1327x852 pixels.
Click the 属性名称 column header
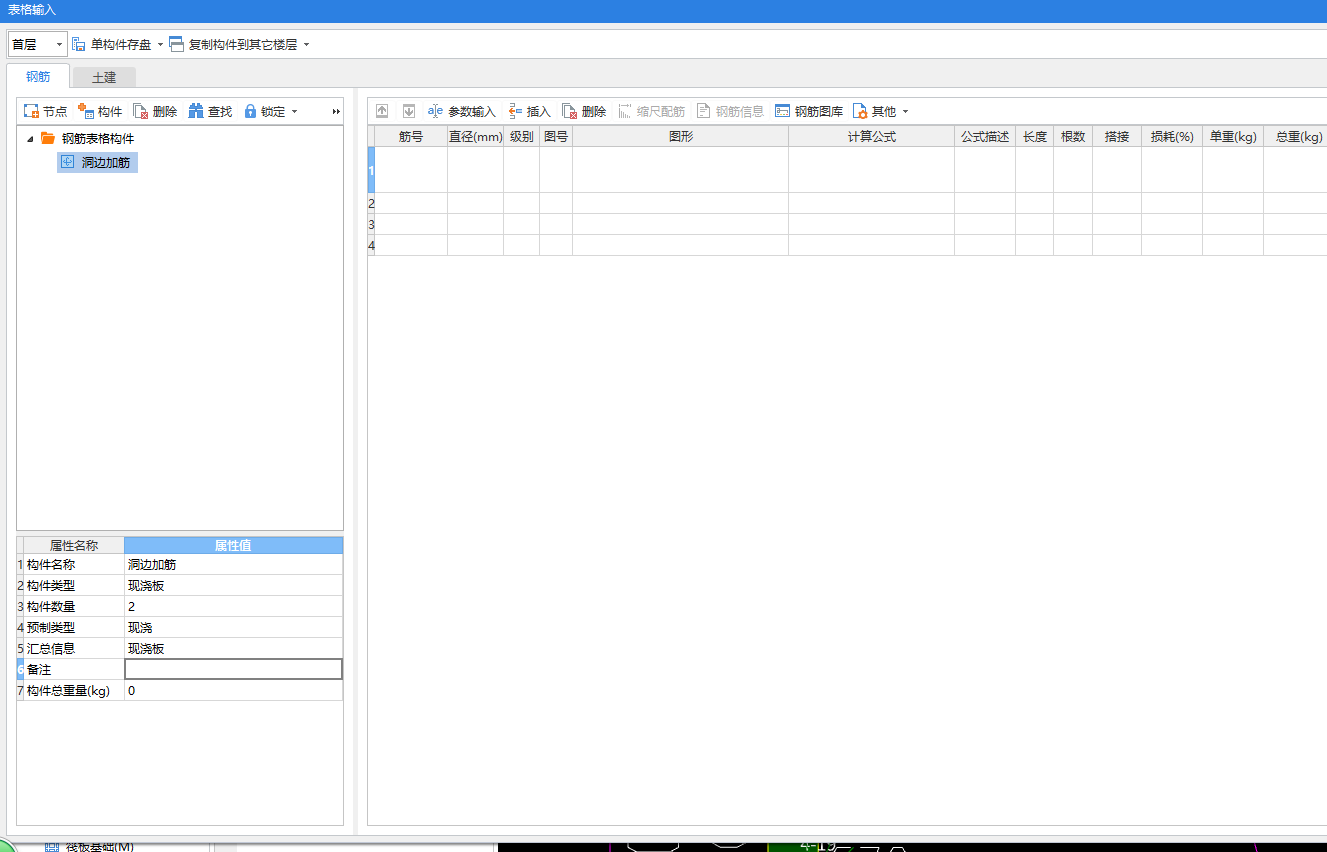(74, 545)
